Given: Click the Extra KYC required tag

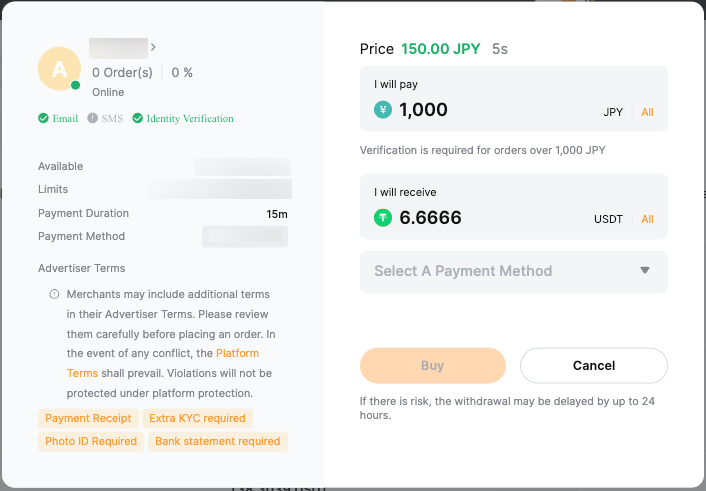Looking at the screenshot, I should click(x=197, y=418).
